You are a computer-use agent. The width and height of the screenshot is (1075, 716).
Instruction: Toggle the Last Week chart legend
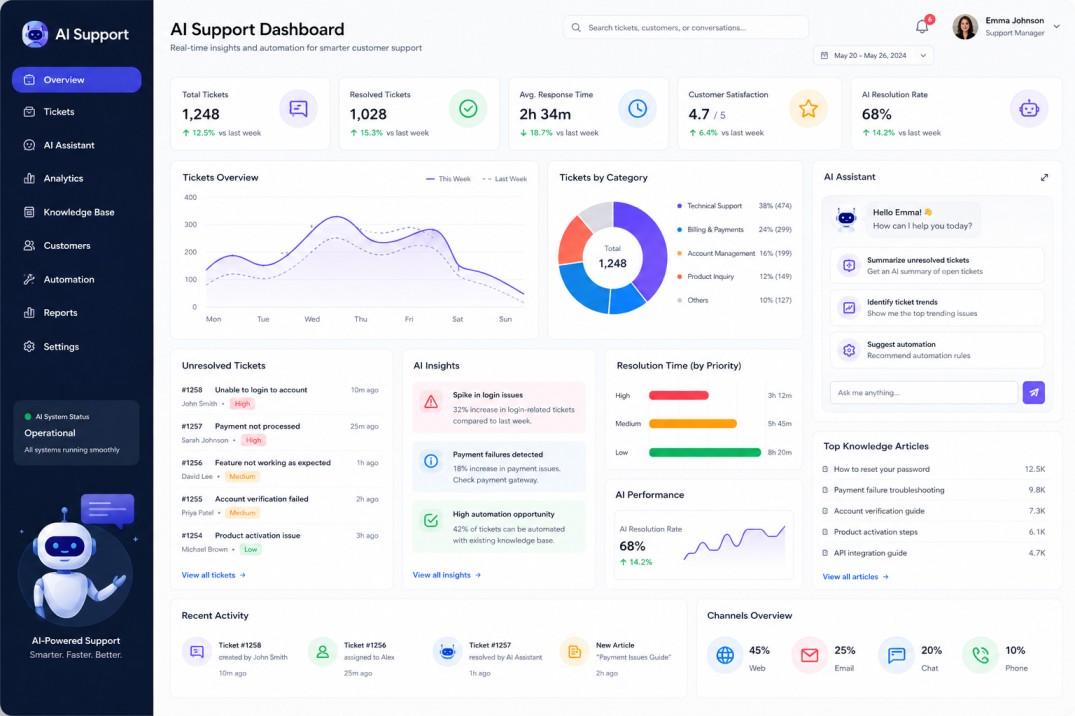pos(505,179)
